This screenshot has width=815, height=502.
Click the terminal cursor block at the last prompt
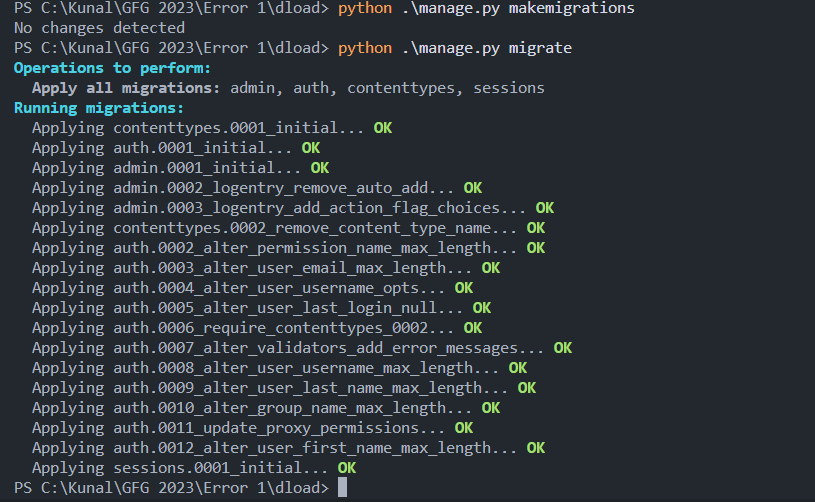click(x=342, y=488)
